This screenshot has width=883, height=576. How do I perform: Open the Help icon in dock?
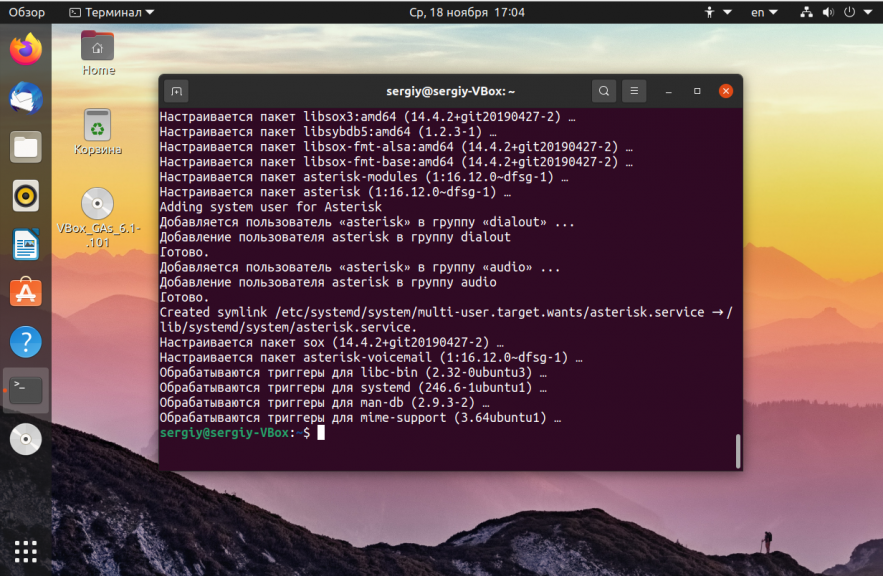[x=26, y=342]
